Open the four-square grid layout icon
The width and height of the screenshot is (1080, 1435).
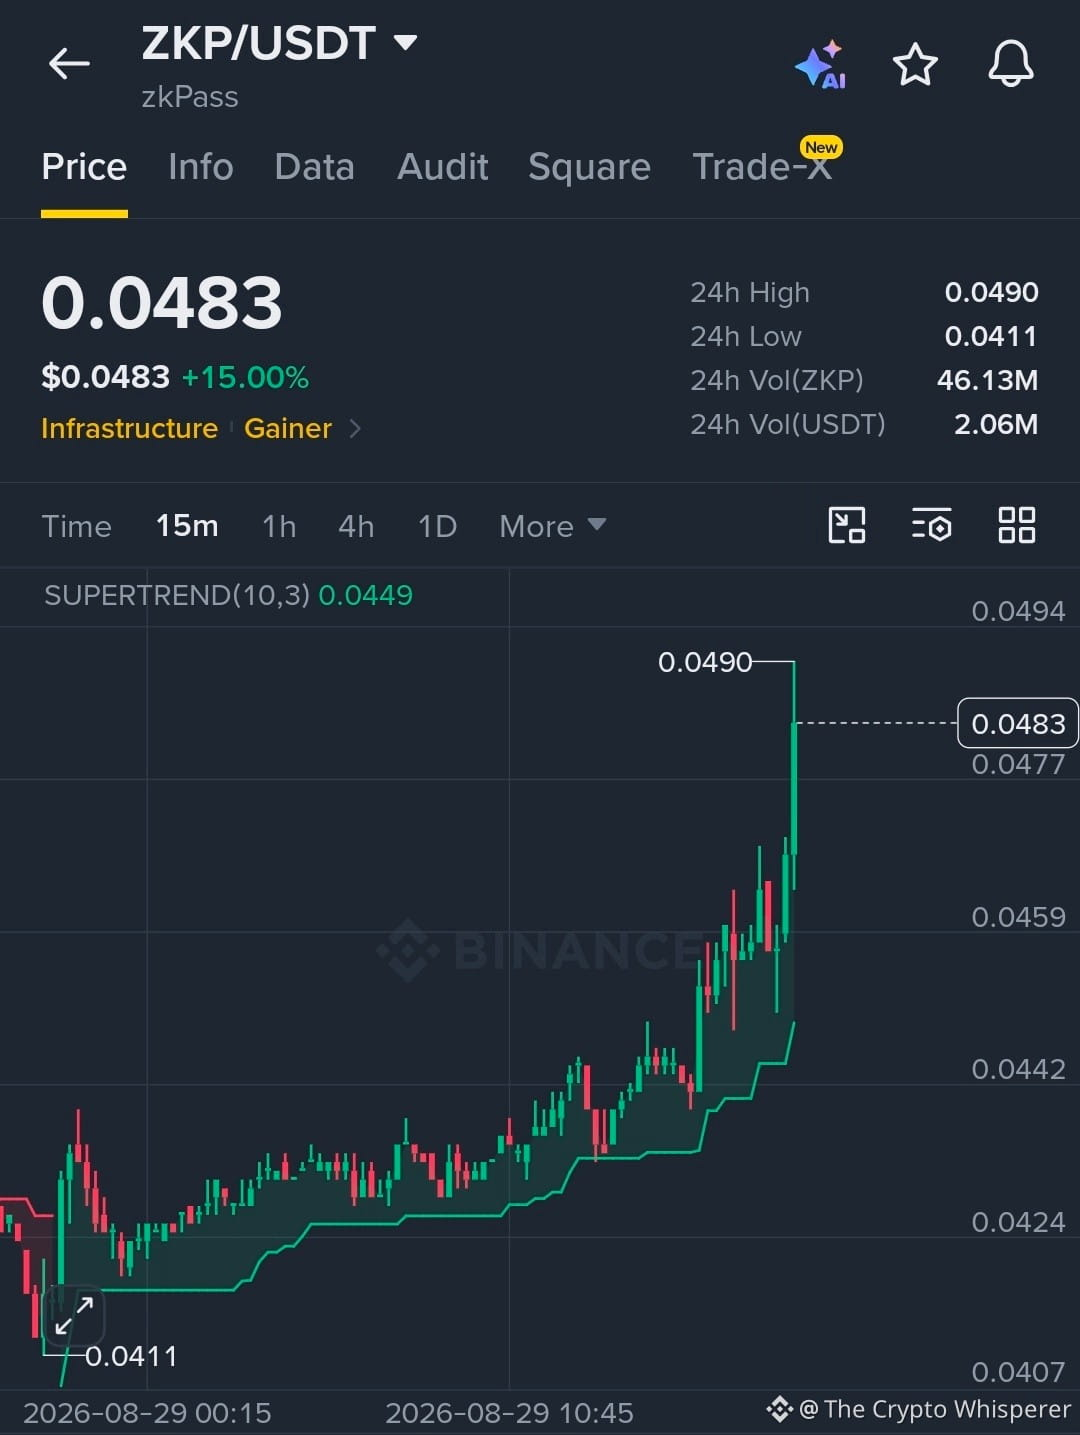point(1016,525)
